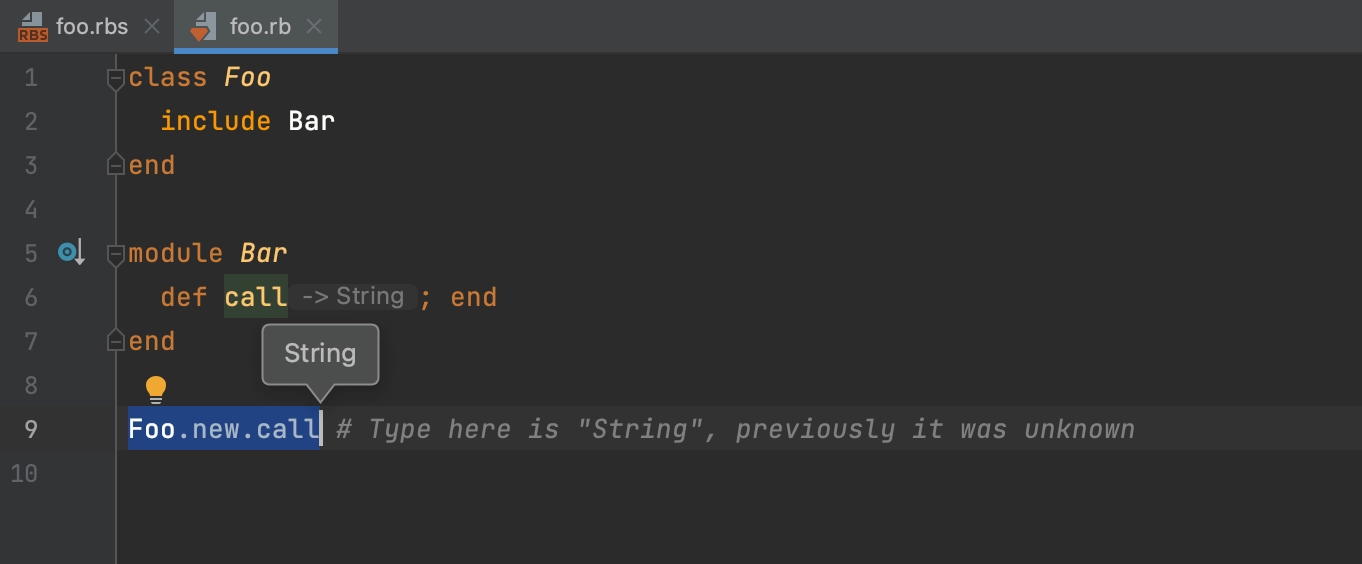The width and height of the screenshot is (1362, 564).
Task: Click the RBS file icon on foo.rbs tab
Action: point(32,27)
